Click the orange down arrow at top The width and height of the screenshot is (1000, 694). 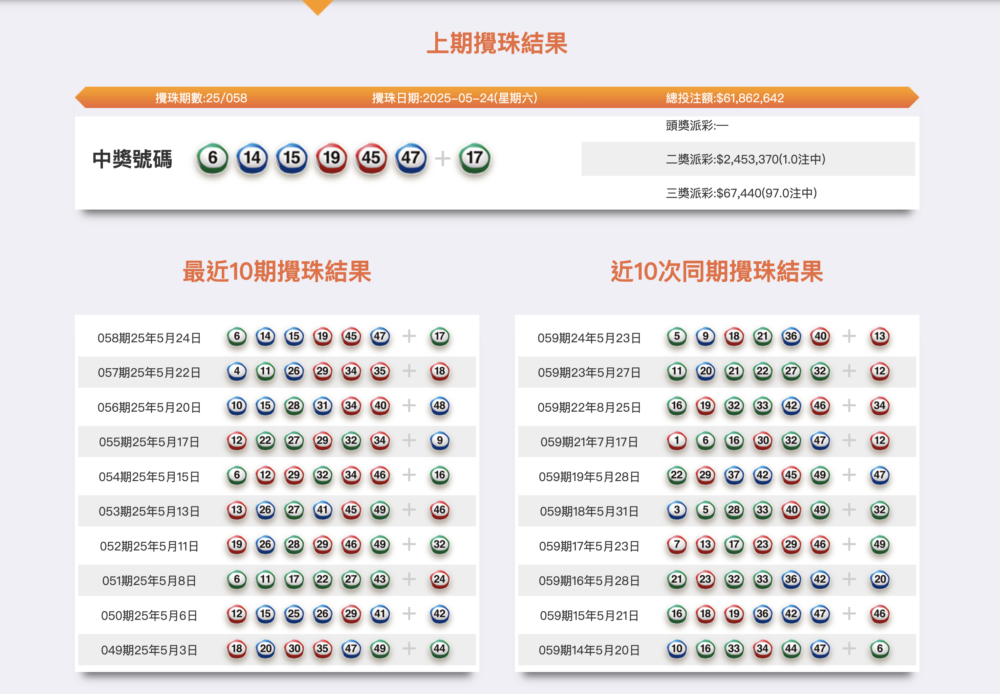(317, 7)
